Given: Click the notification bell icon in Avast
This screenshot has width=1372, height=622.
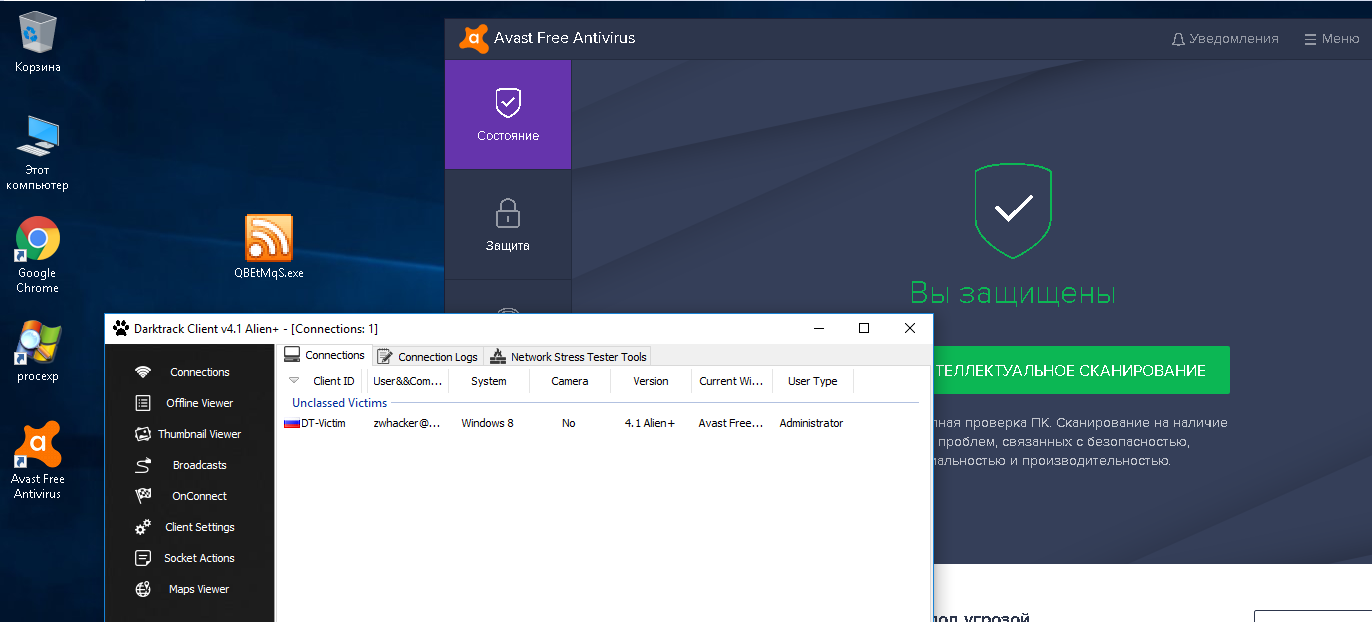Looking at the screenshot, I should click(x=1178, y=39).
